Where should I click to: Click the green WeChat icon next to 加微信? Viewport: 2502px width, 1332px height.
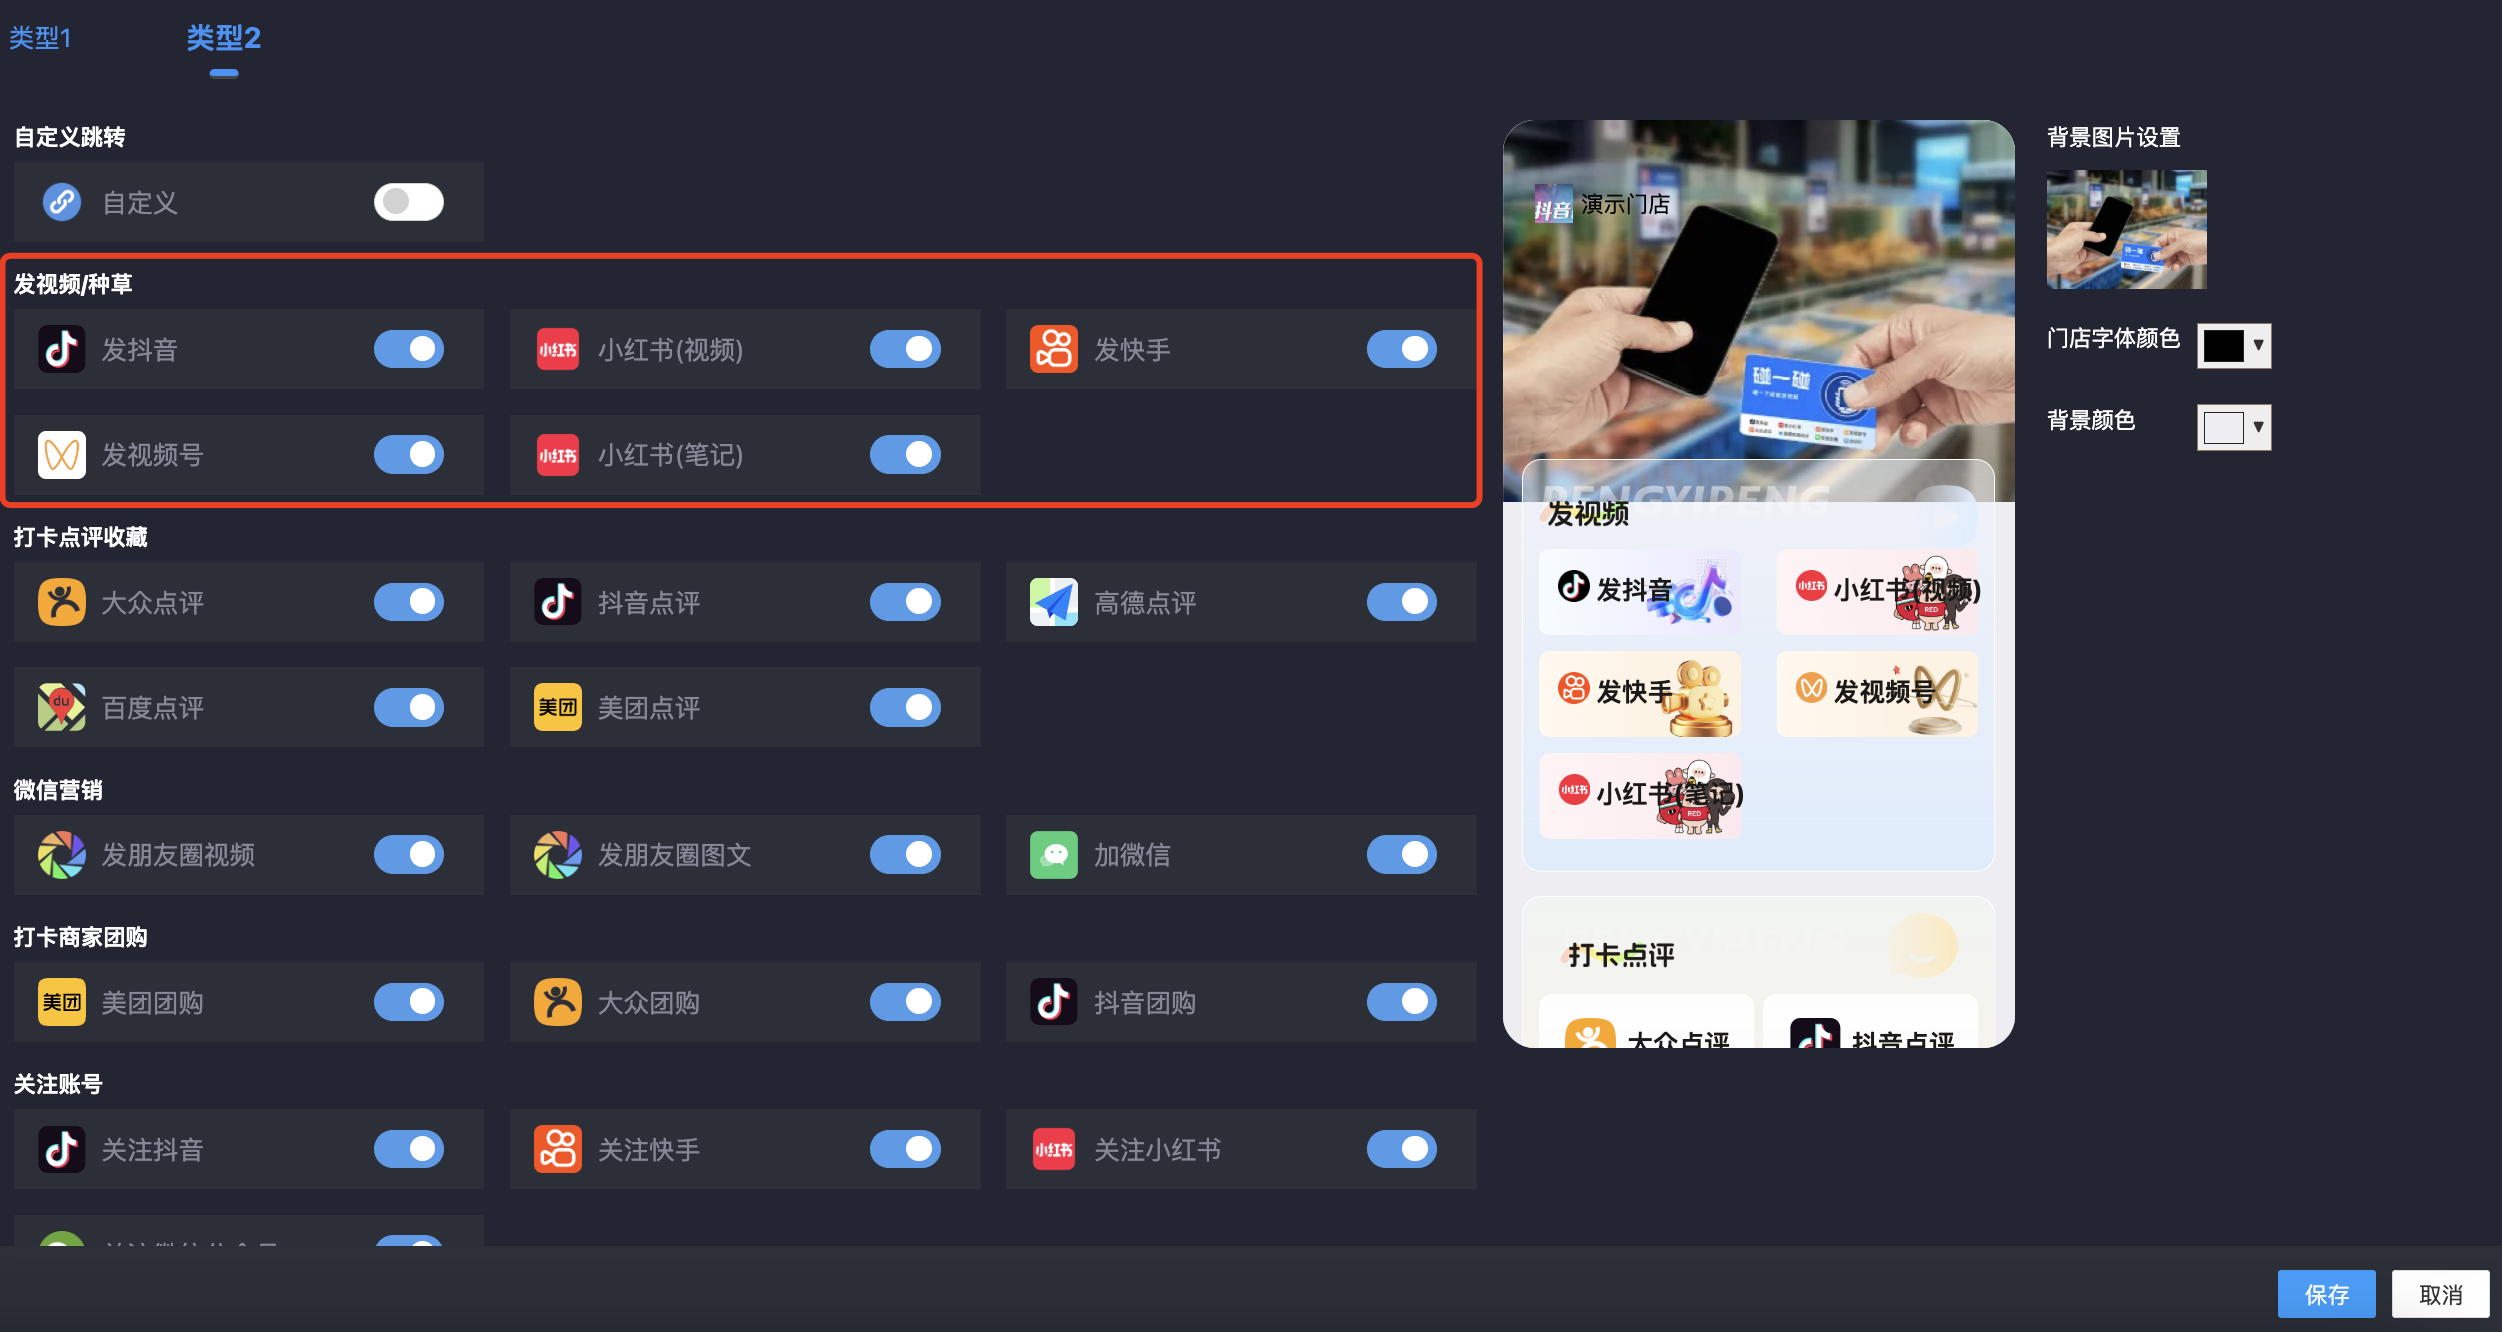(x=1053, y=855)
